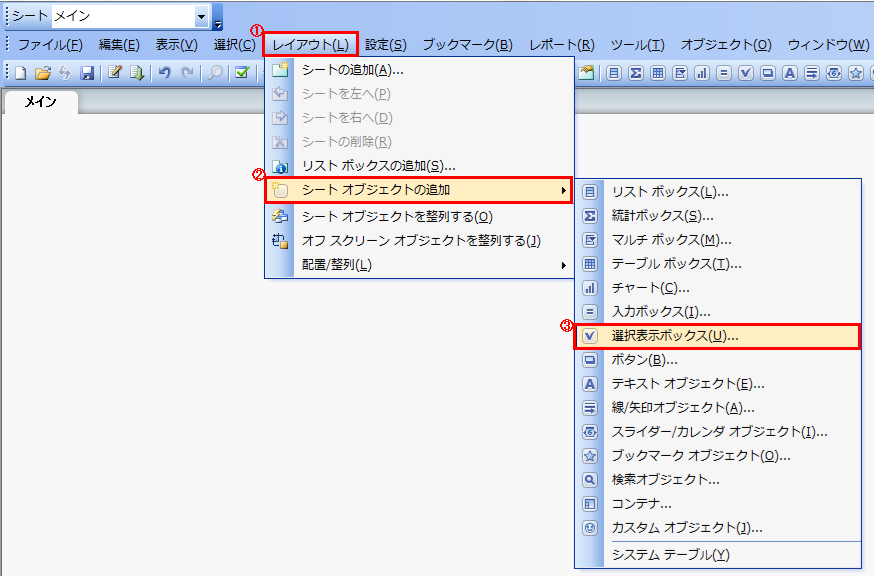The image size is (874, 576).
Task: Select マルチ ボックス(M)... in the submenu
Action: (x=718, y=240)
